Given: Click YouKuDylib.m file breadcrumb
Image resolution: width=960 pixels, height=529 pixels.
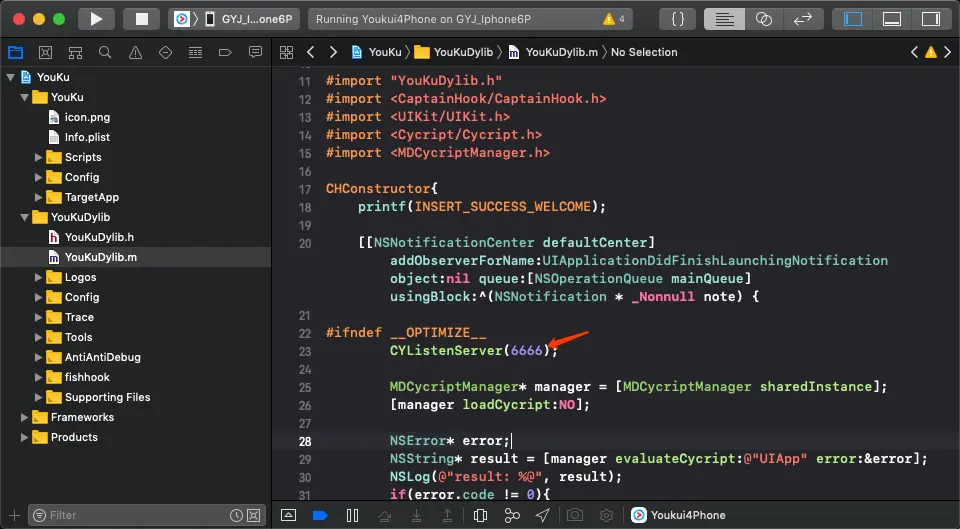Looking at the screenshot, I should 553,53.
